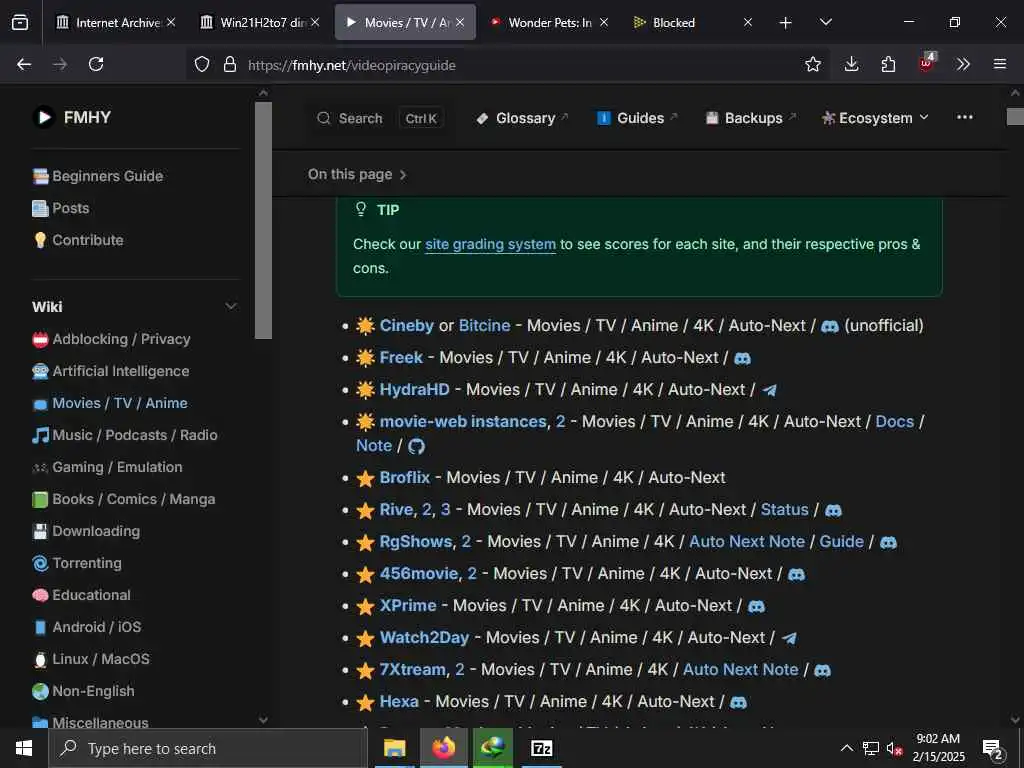Open Telegram icon on Watch2Day row
Viewport: 1024px width, 768px height.
pos(790,638)
